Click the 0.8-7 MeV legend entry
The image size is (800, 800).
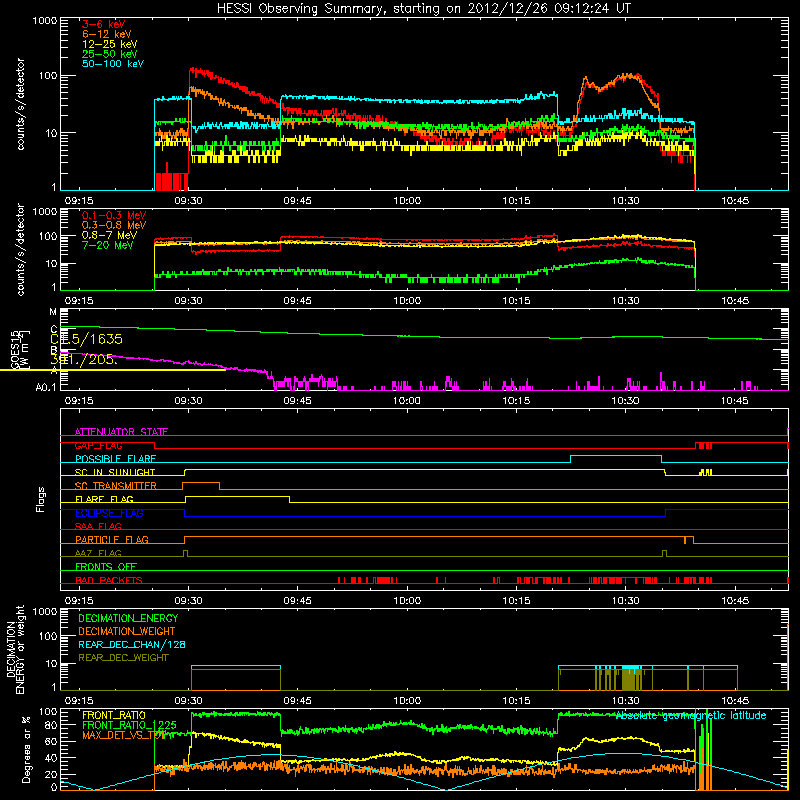coord(109,235)
